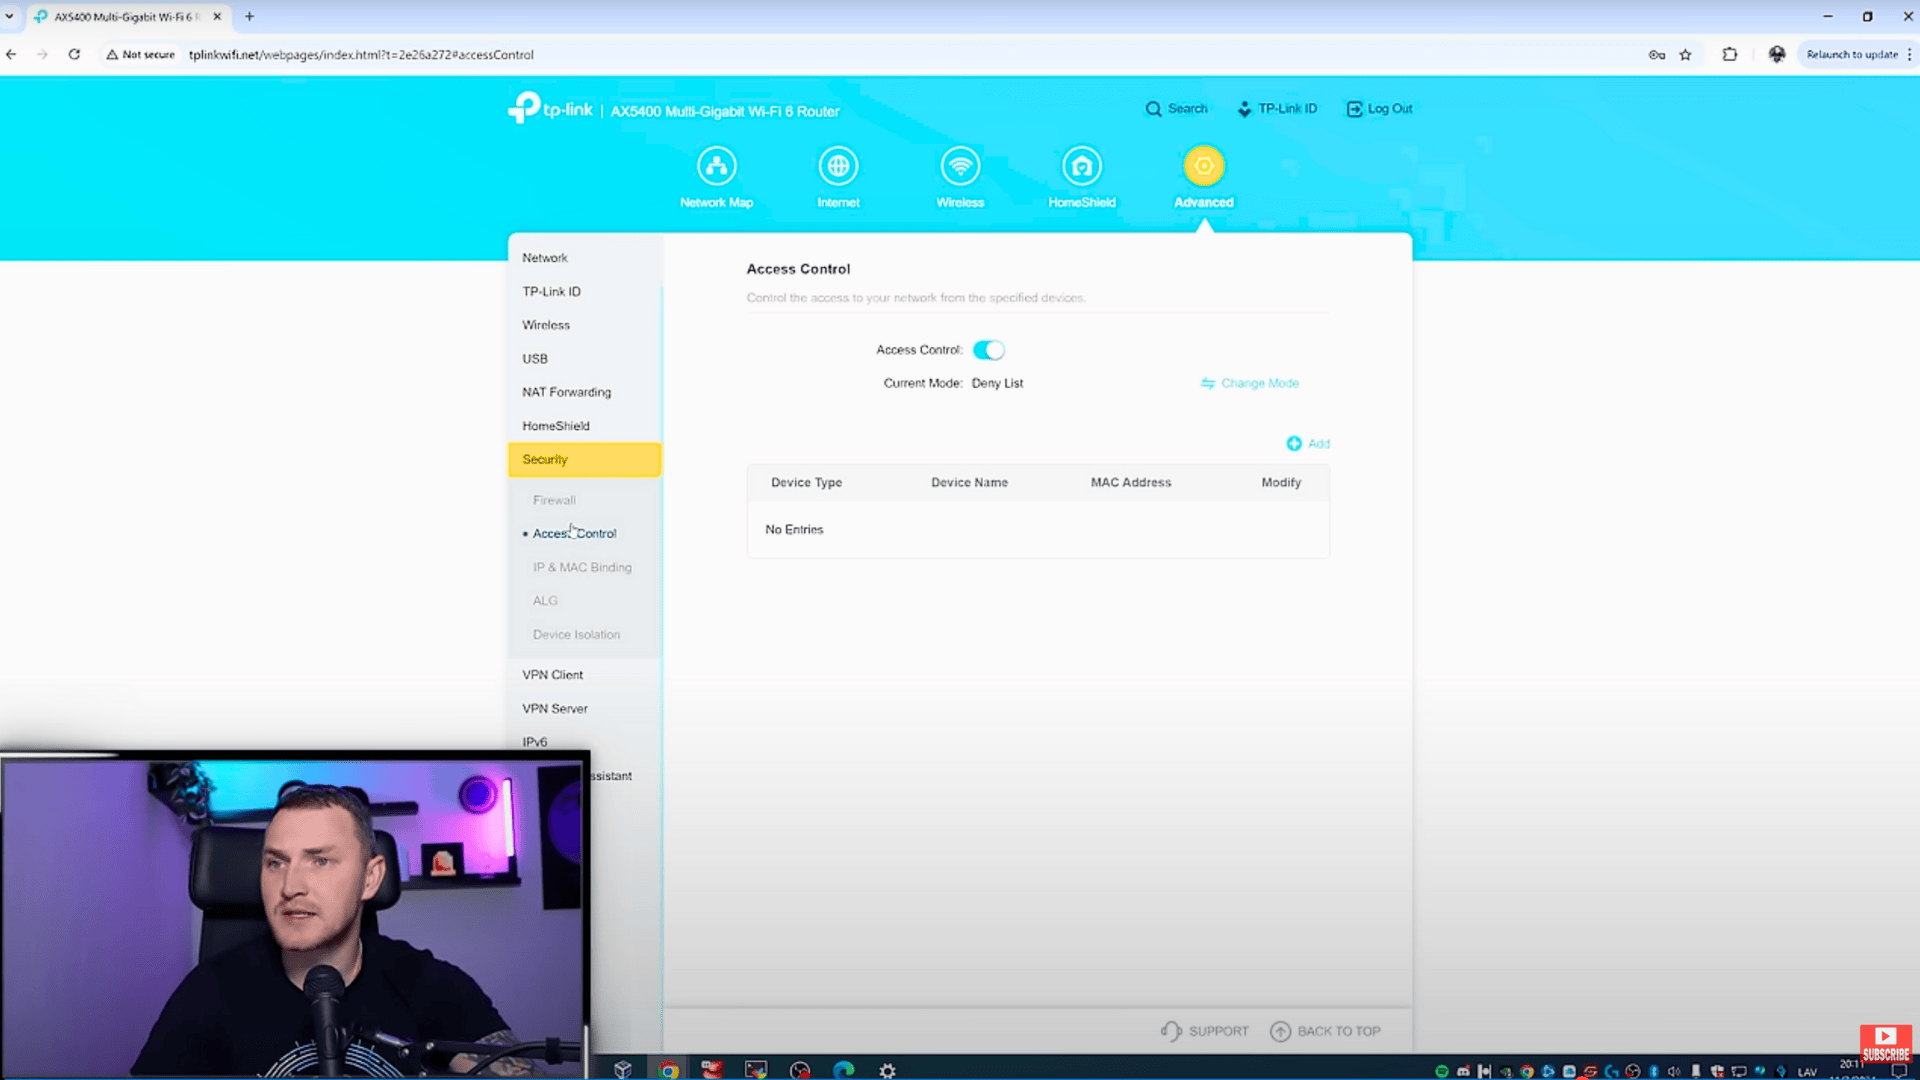The width and height of the screenshot is (1920, 1080).
Task: Expand the VPN Server sidebar menu
Action: point(554,708)
